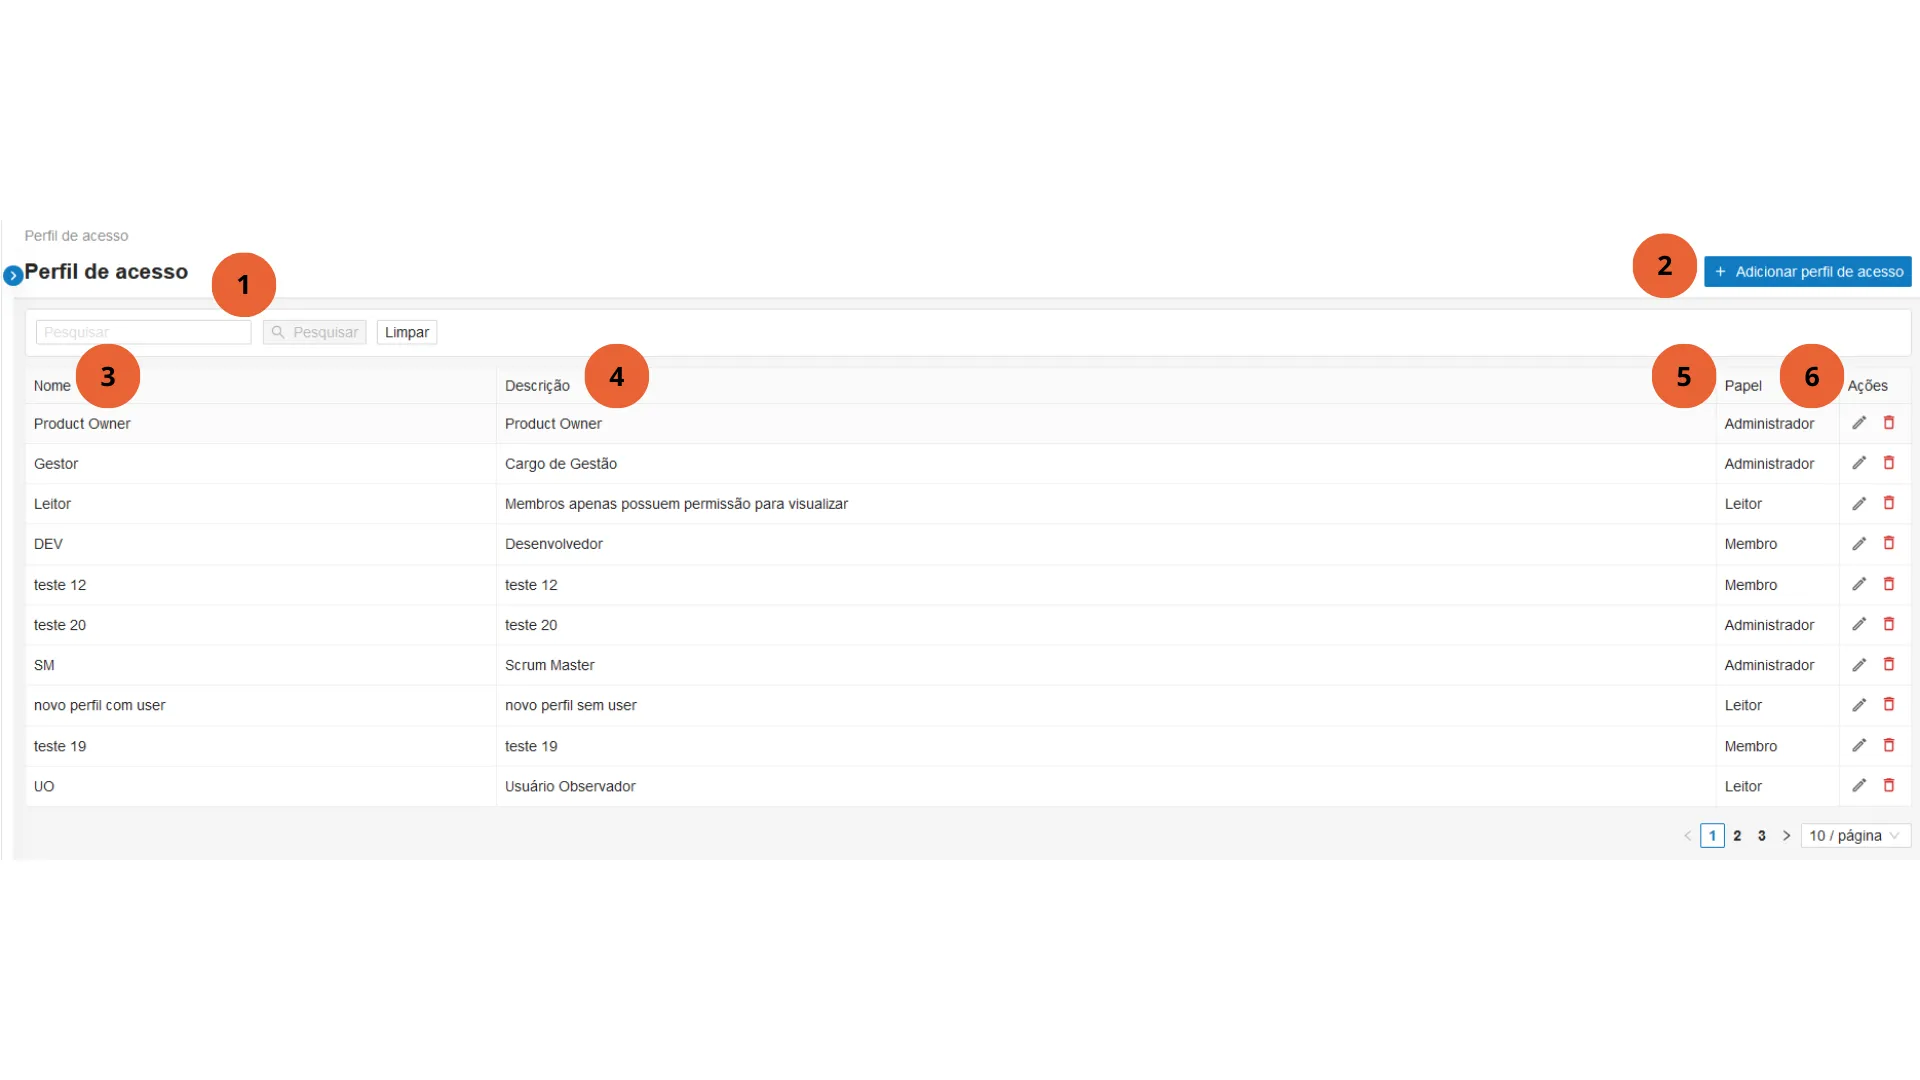Delete the Leitor profile row
This screenshot has height=1080, width=1920.
click(x=1889, y=503)
